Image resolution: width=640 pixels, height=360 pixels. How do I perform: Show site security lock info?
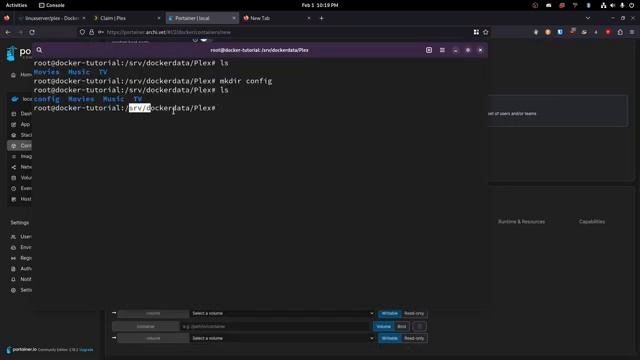click(x=91, y=32)
